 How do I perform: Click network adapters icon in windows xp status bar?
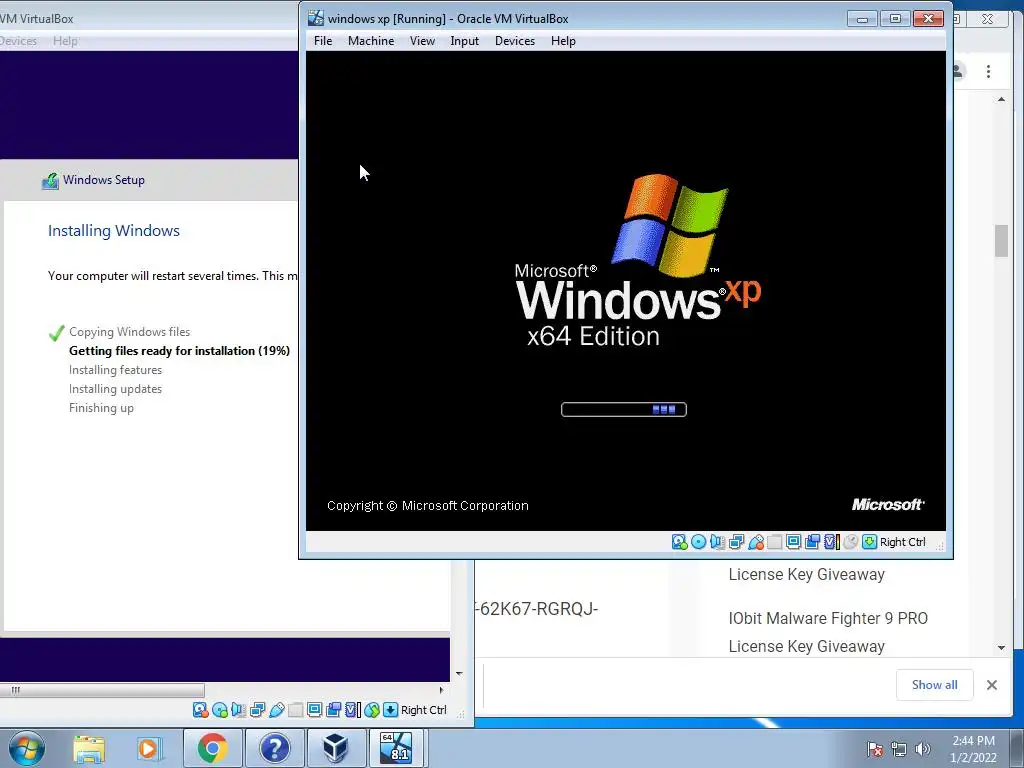pos(736,541)
